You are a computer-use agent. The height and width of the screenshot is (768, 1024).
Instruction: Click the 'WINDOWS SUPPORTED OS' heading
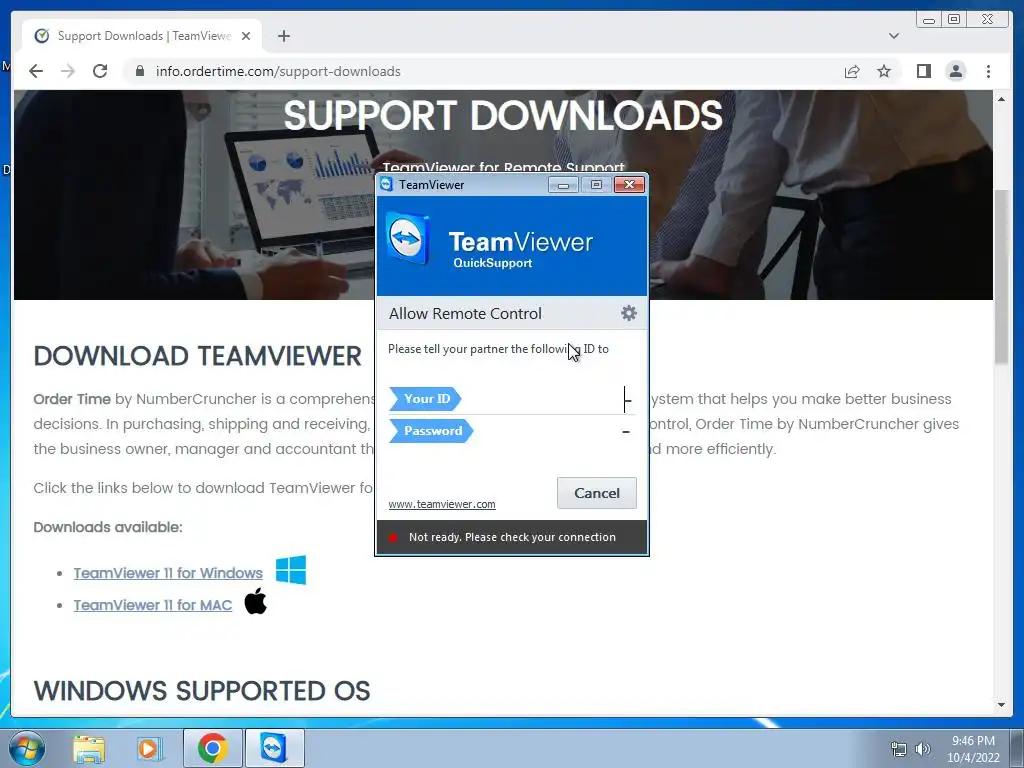202,691
